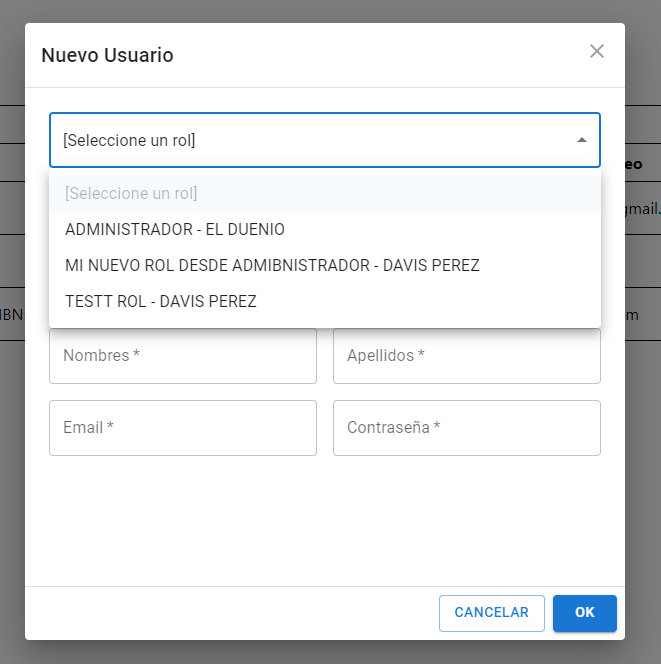Focus the Email input field
Image resolution: width=661 pixels, height=664 pixels.
[182, 428]
